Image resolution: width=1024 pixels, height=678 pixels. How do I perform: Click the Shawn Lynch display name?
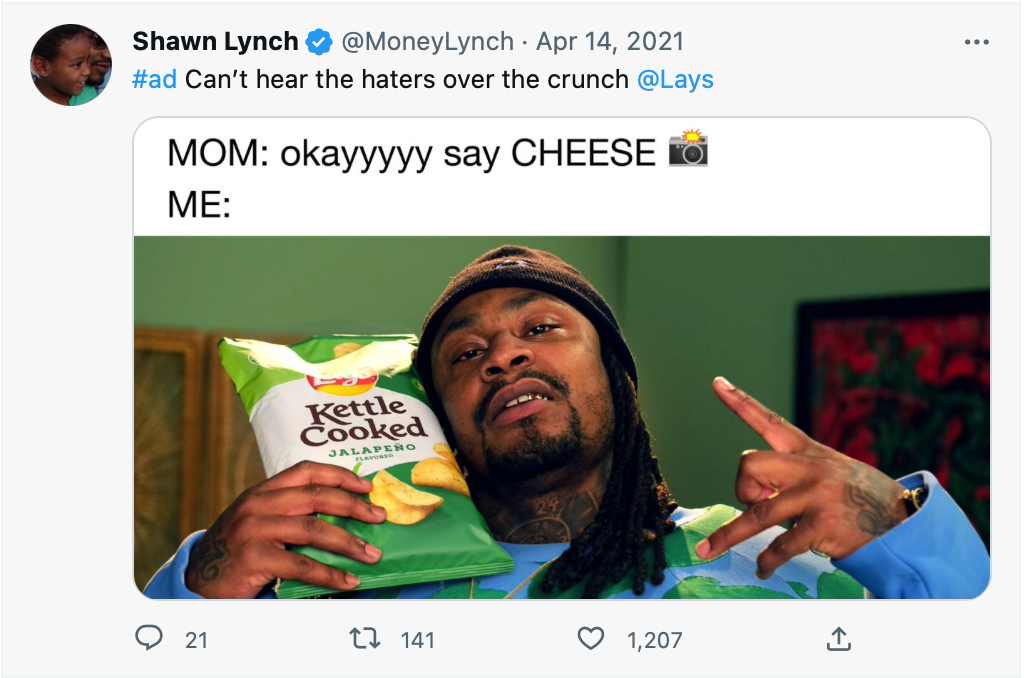click(216, 41)
